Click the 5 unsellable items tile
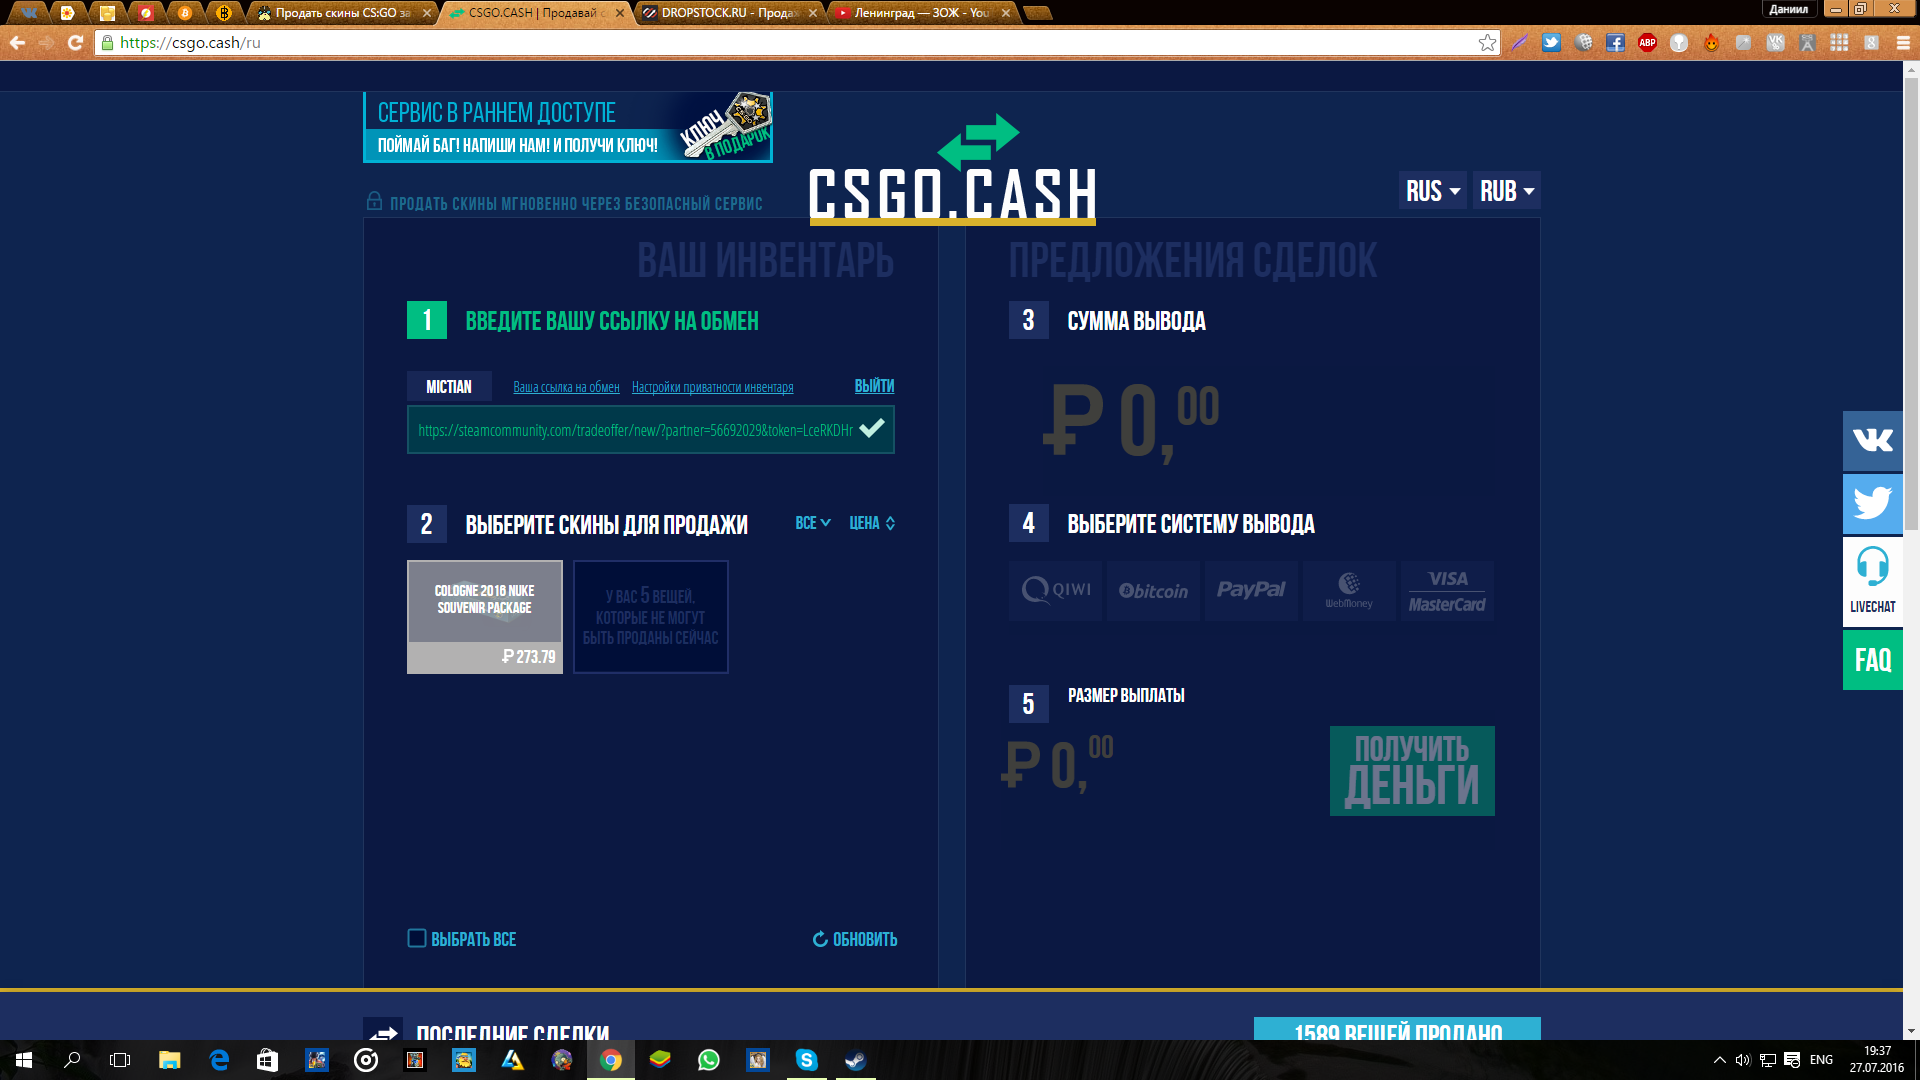Screen dimensions: 1920x1080 [x=650, y=617]
